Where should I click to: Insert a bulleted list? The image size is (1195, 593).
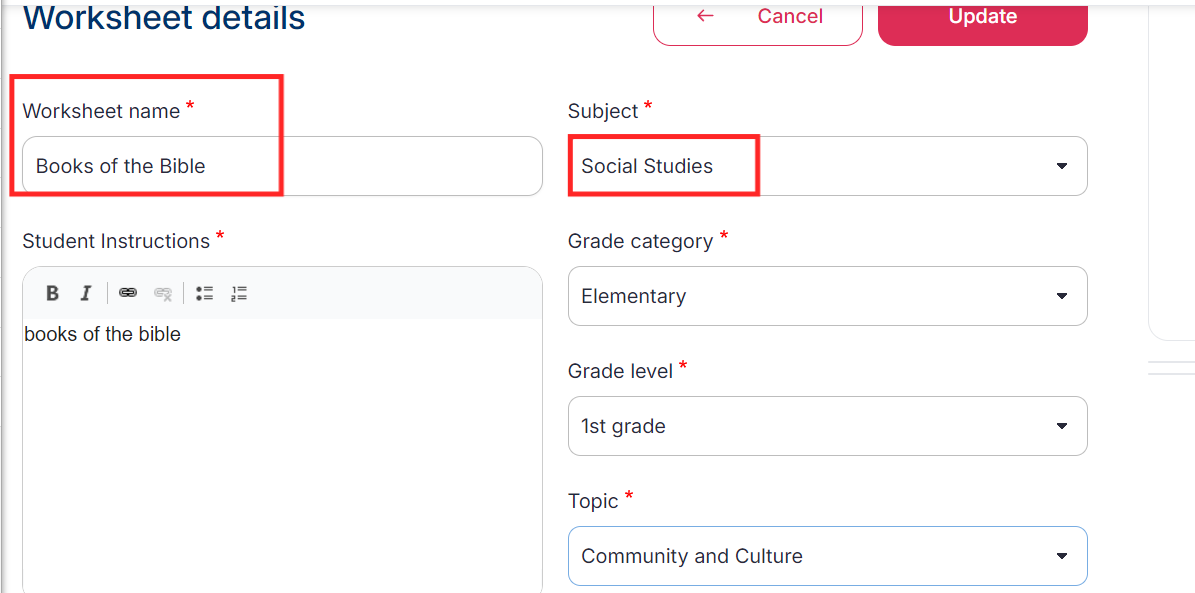tap(205, 293)
